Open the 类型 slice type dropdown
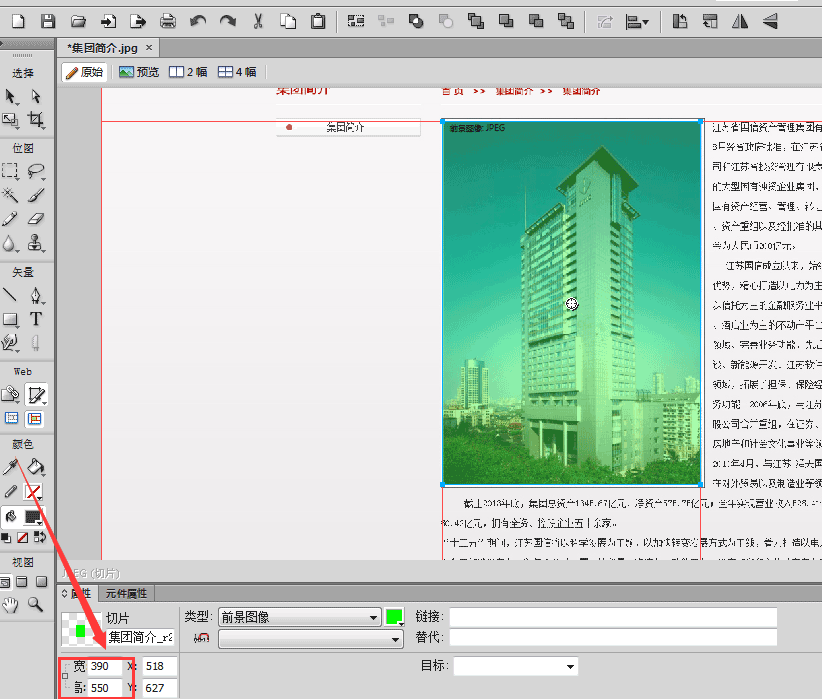822x699 pixels. 298,617
